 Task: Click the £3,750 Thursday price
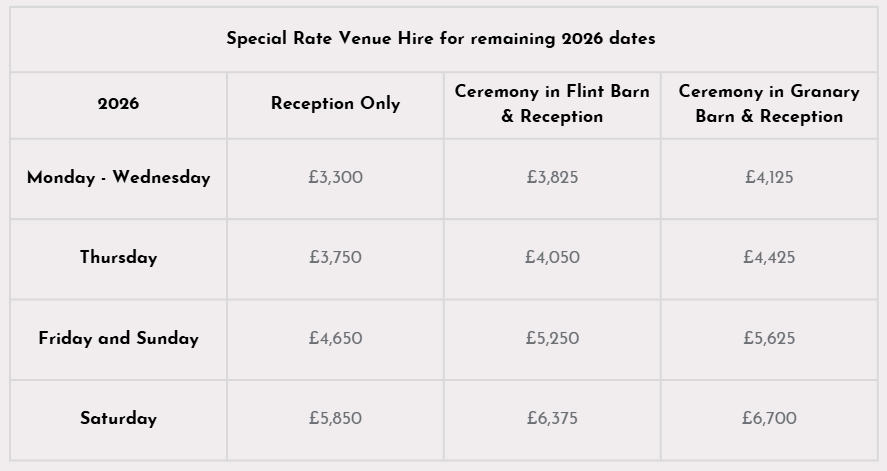(335, 257)
